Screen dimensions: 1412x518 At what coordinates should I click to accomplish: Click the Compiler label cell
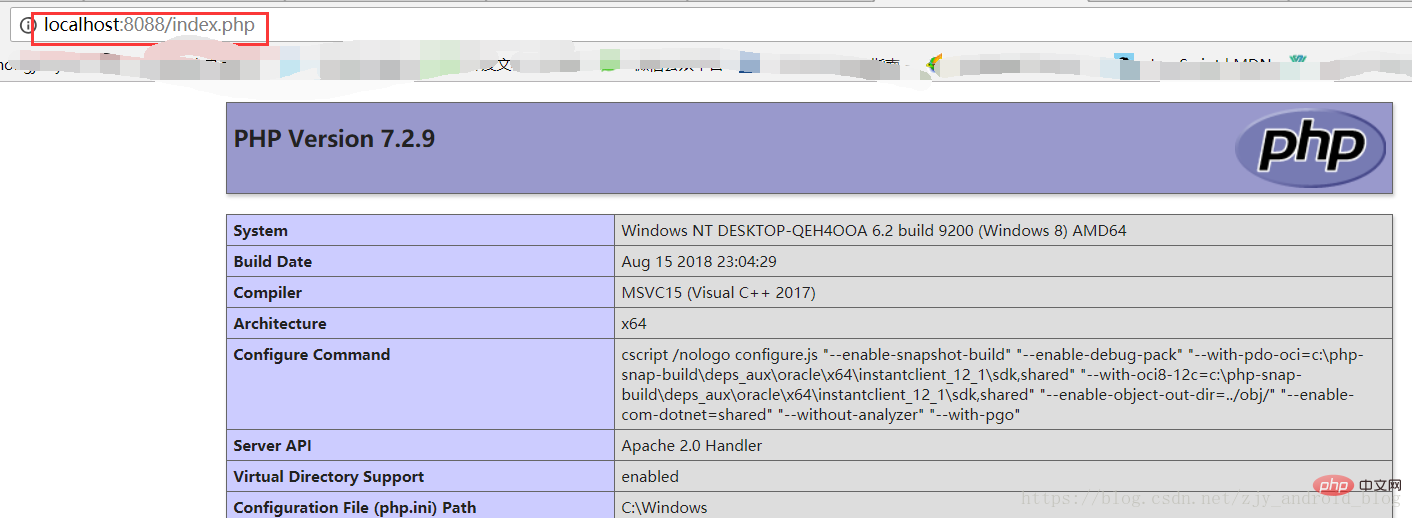pyautogui.click(x=421, y=293)
